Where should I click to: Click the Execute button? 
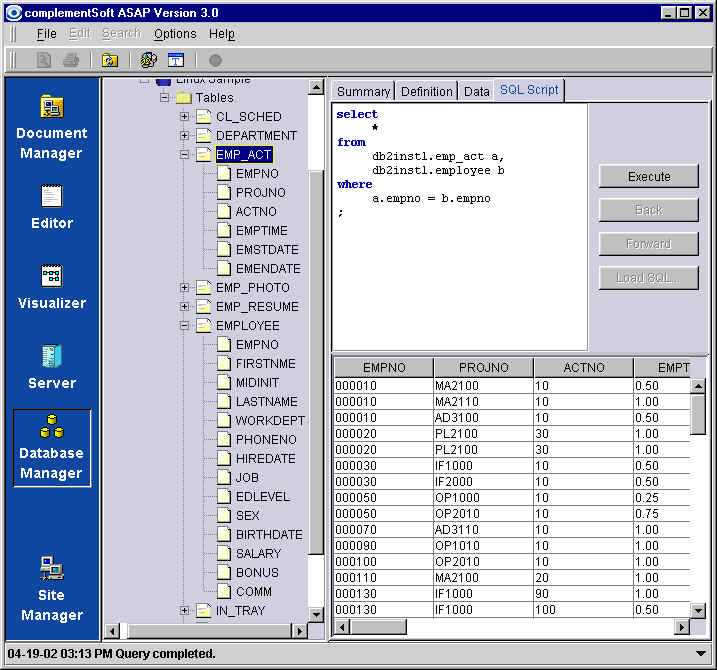[648, 177]
